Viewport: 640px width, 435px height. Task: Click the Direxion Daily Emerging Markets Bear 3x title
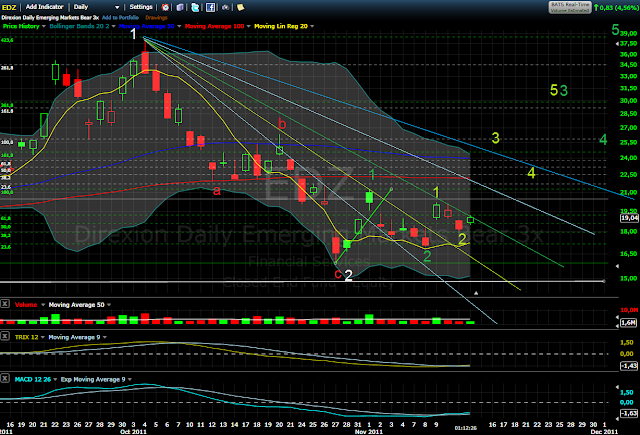click(50, 18)
